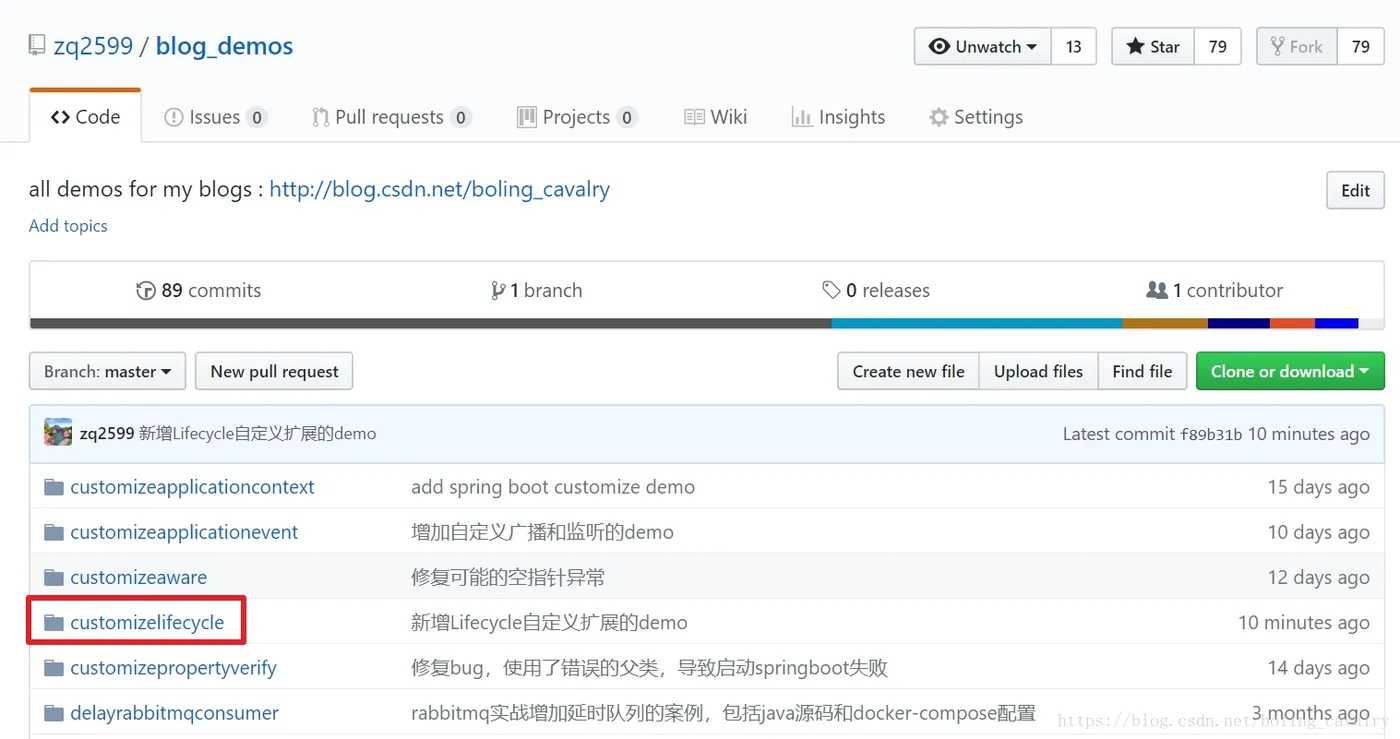Open commit message of customizepropertyverify row
This screenshot has height=739, width=1400.
point(650,667)
